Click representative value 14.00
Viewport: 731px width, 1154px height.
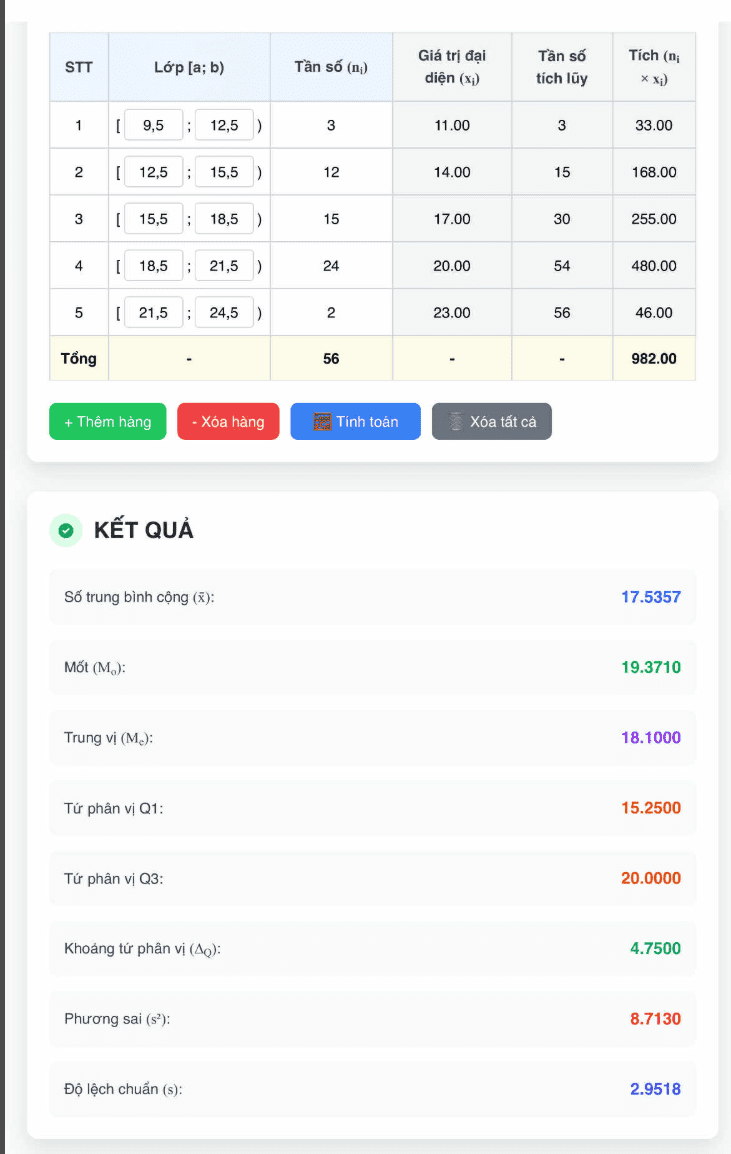(x=452, y=172)
